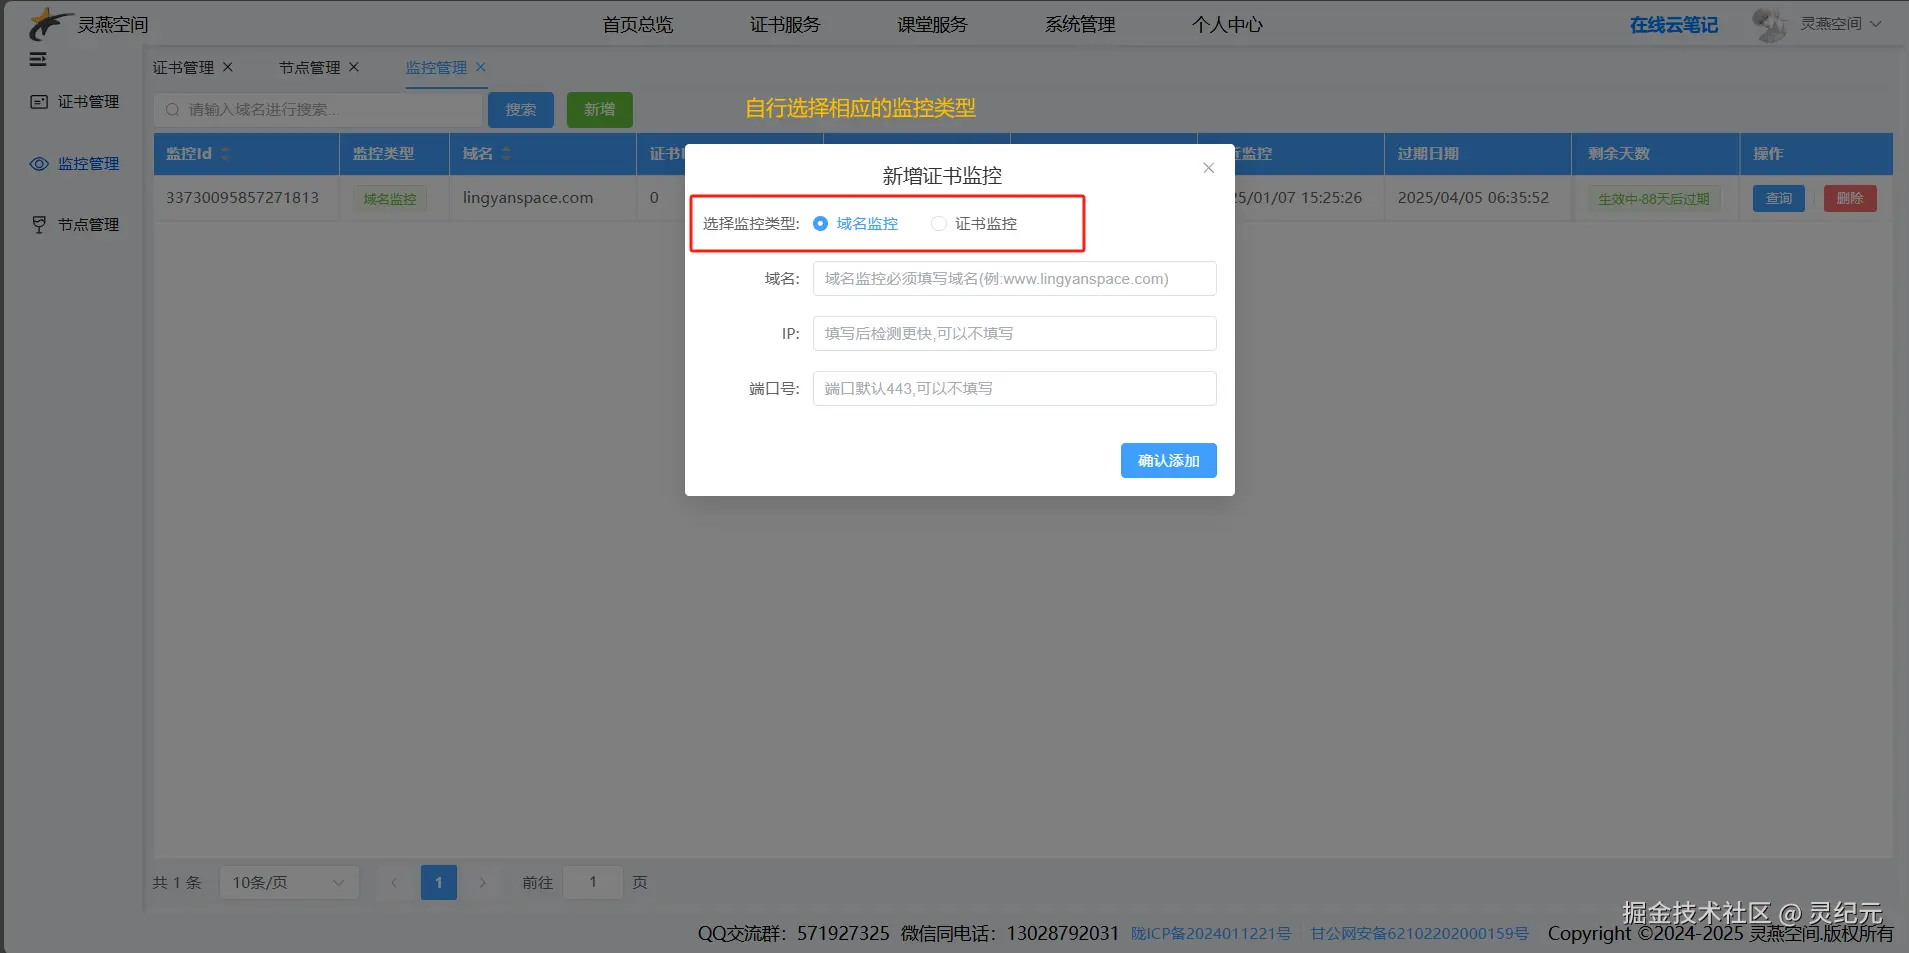Click the 共 1 条 total count text
Screen dimensions: 1909x953
coord(177,883)
